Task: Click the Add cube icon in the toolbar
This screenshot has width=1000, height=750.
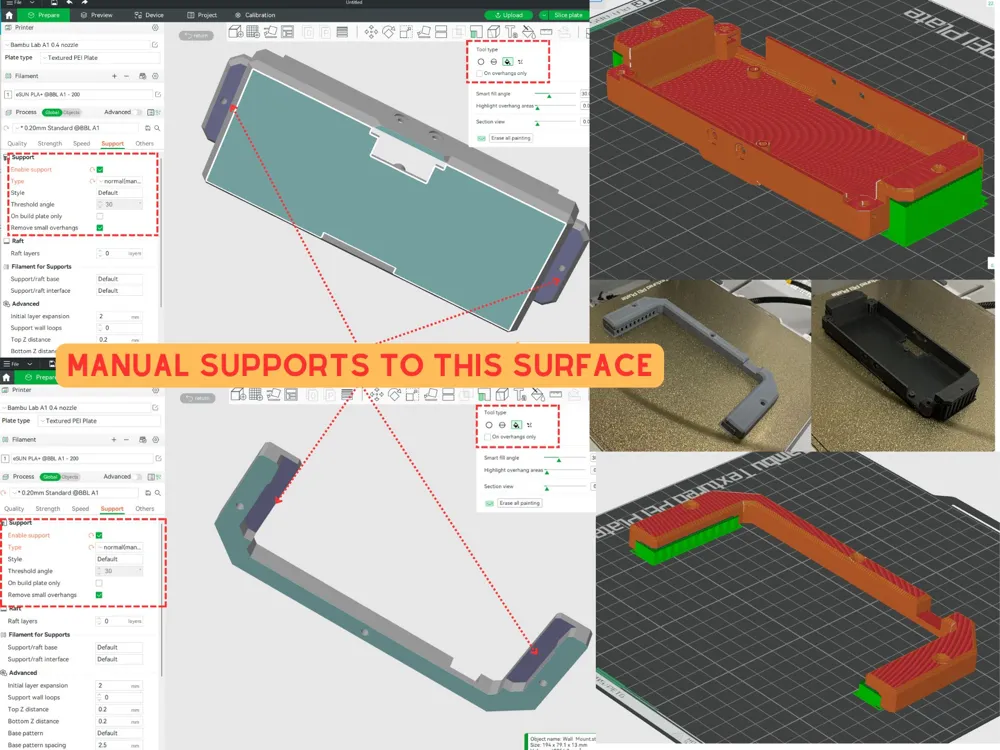Action: [236, 33]
